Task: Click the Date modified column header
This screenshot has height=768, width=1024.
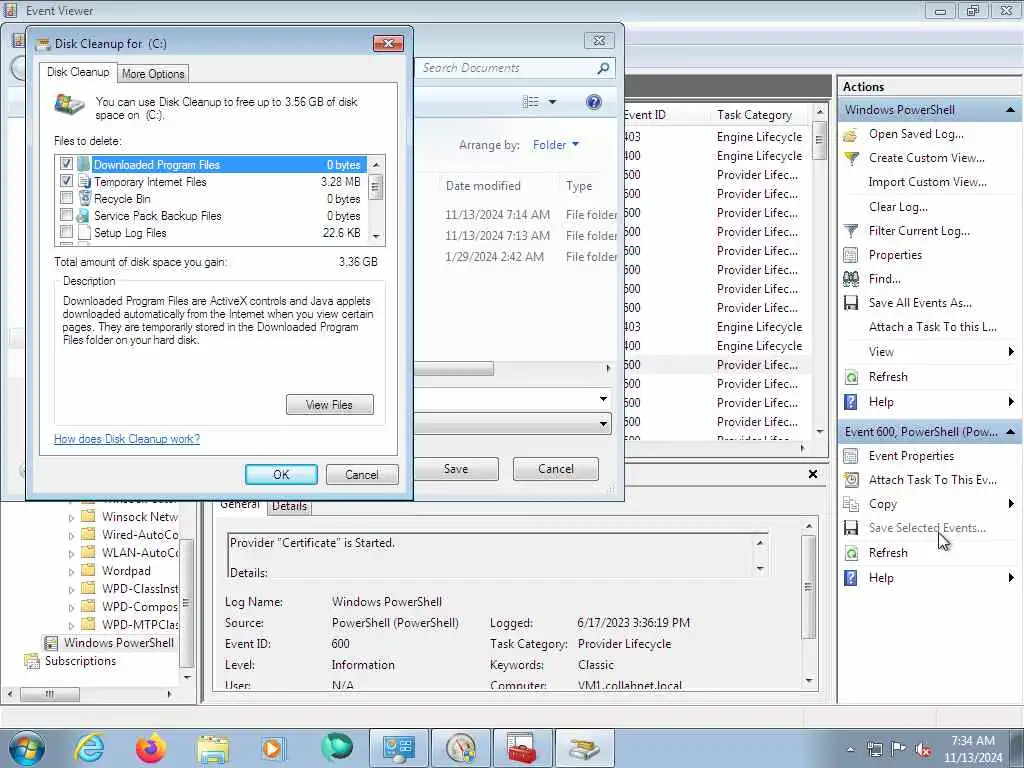Action: click(483, 186)
